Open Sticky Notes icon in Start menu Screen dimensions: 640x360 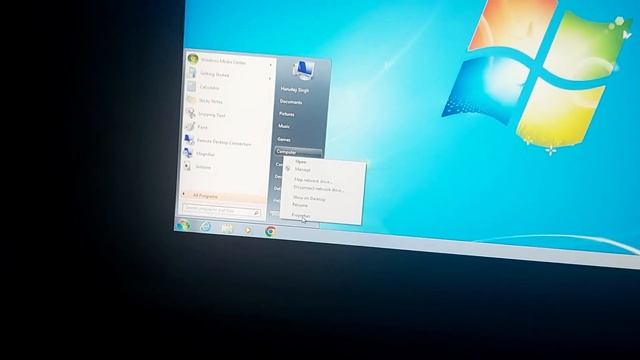[191, 100]
